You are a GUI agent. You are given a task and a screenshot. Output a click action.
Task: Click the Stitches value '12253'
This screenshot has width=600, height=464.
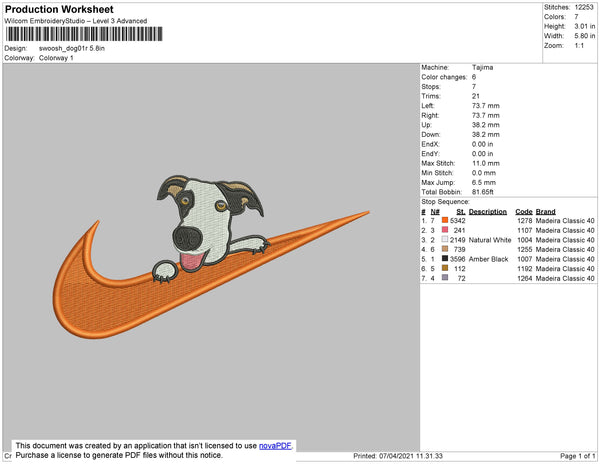coord(584,7)
